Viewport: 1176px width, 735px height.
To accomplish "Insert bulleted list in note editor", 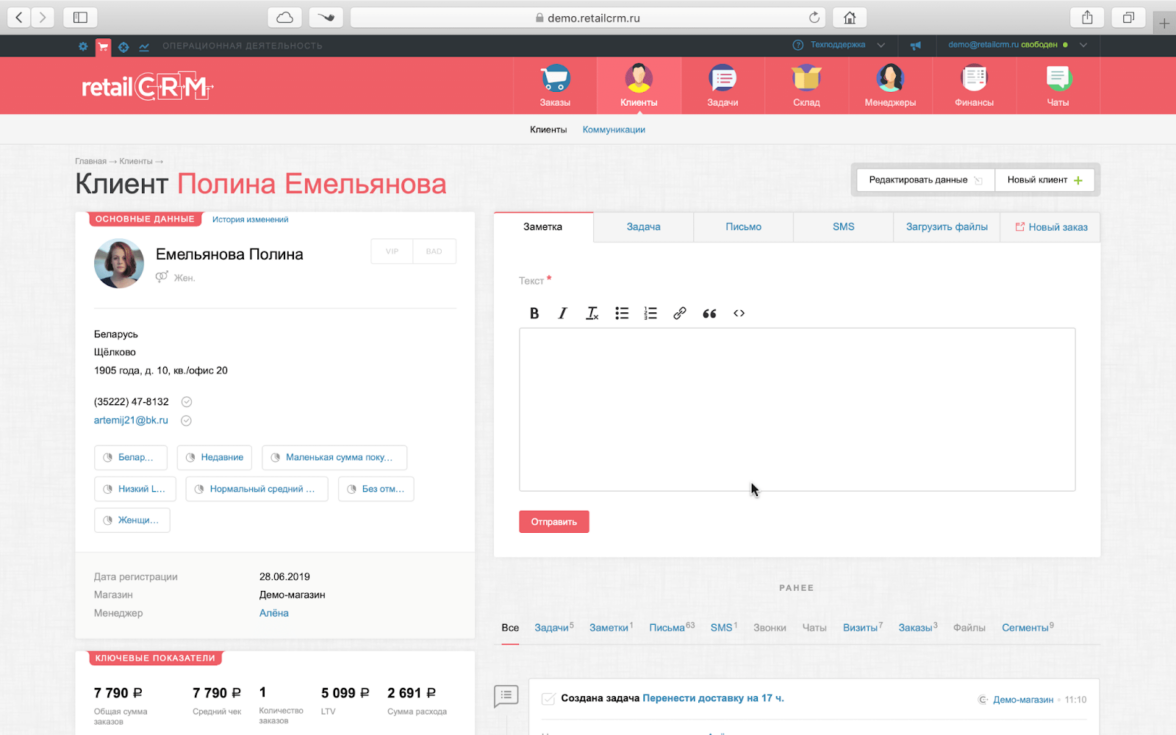I will tap(622, 314).
